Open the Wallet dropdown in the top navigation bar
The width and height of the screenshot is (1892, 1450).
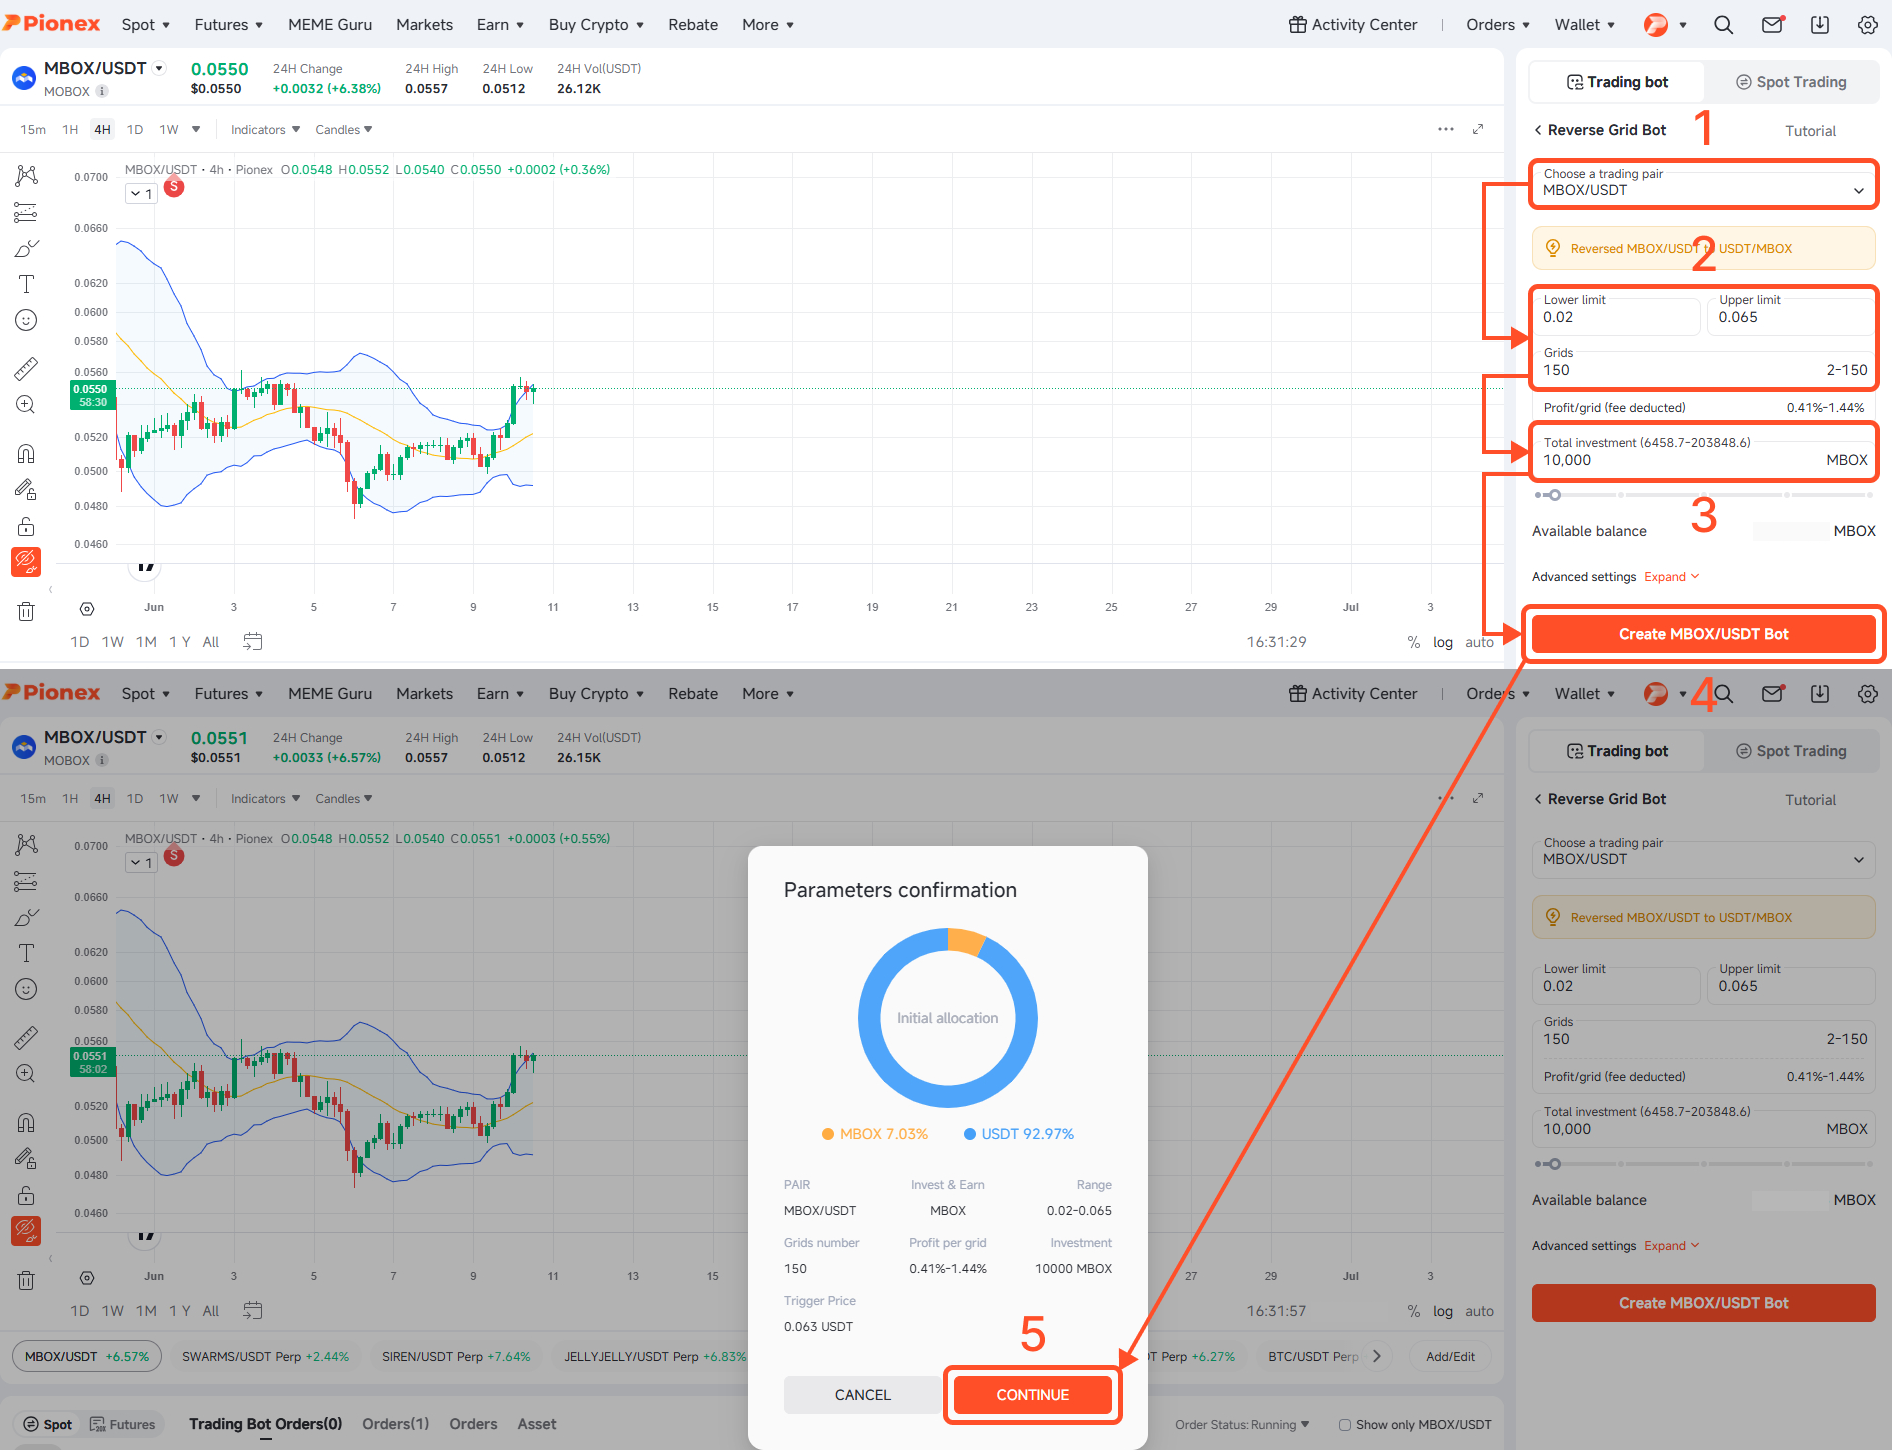point(1585,25)
